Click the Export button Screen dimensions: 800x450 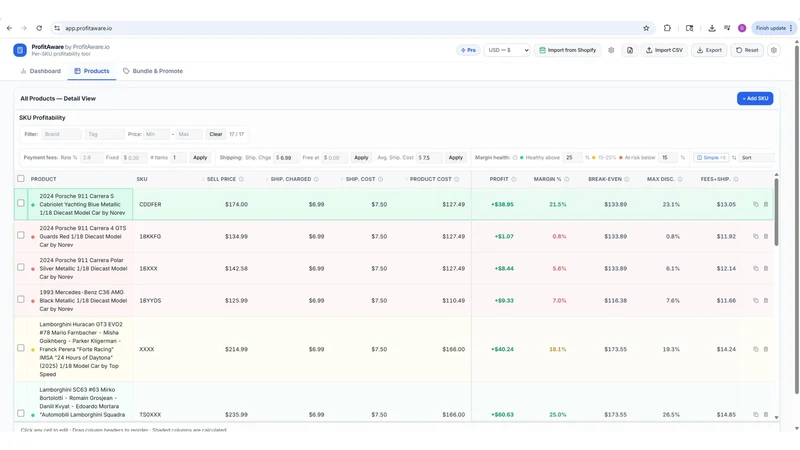coord(709,50)
